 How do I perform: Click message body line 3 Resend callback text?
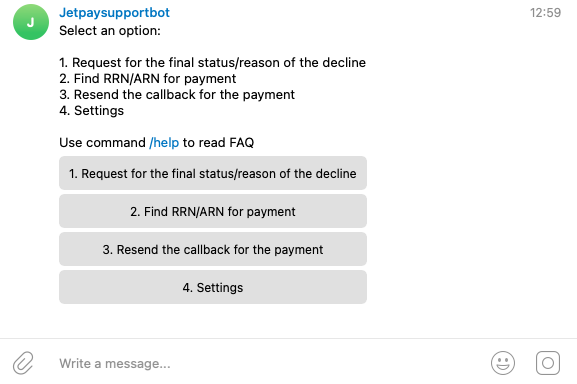177,95
